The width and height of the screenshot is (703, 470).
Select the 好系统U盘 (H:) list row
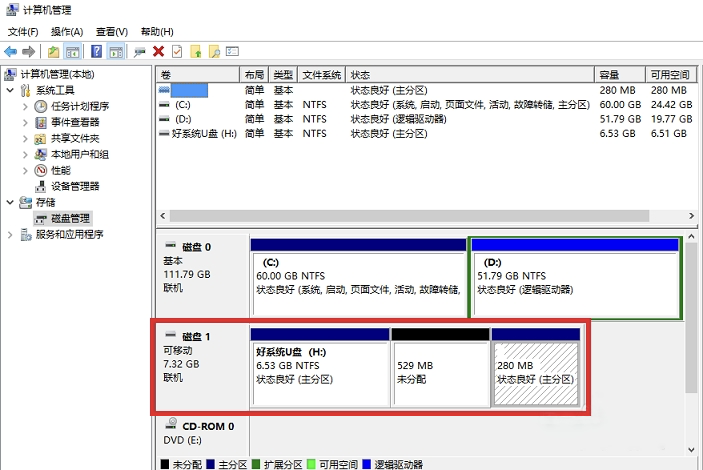[x=426, y=133]
